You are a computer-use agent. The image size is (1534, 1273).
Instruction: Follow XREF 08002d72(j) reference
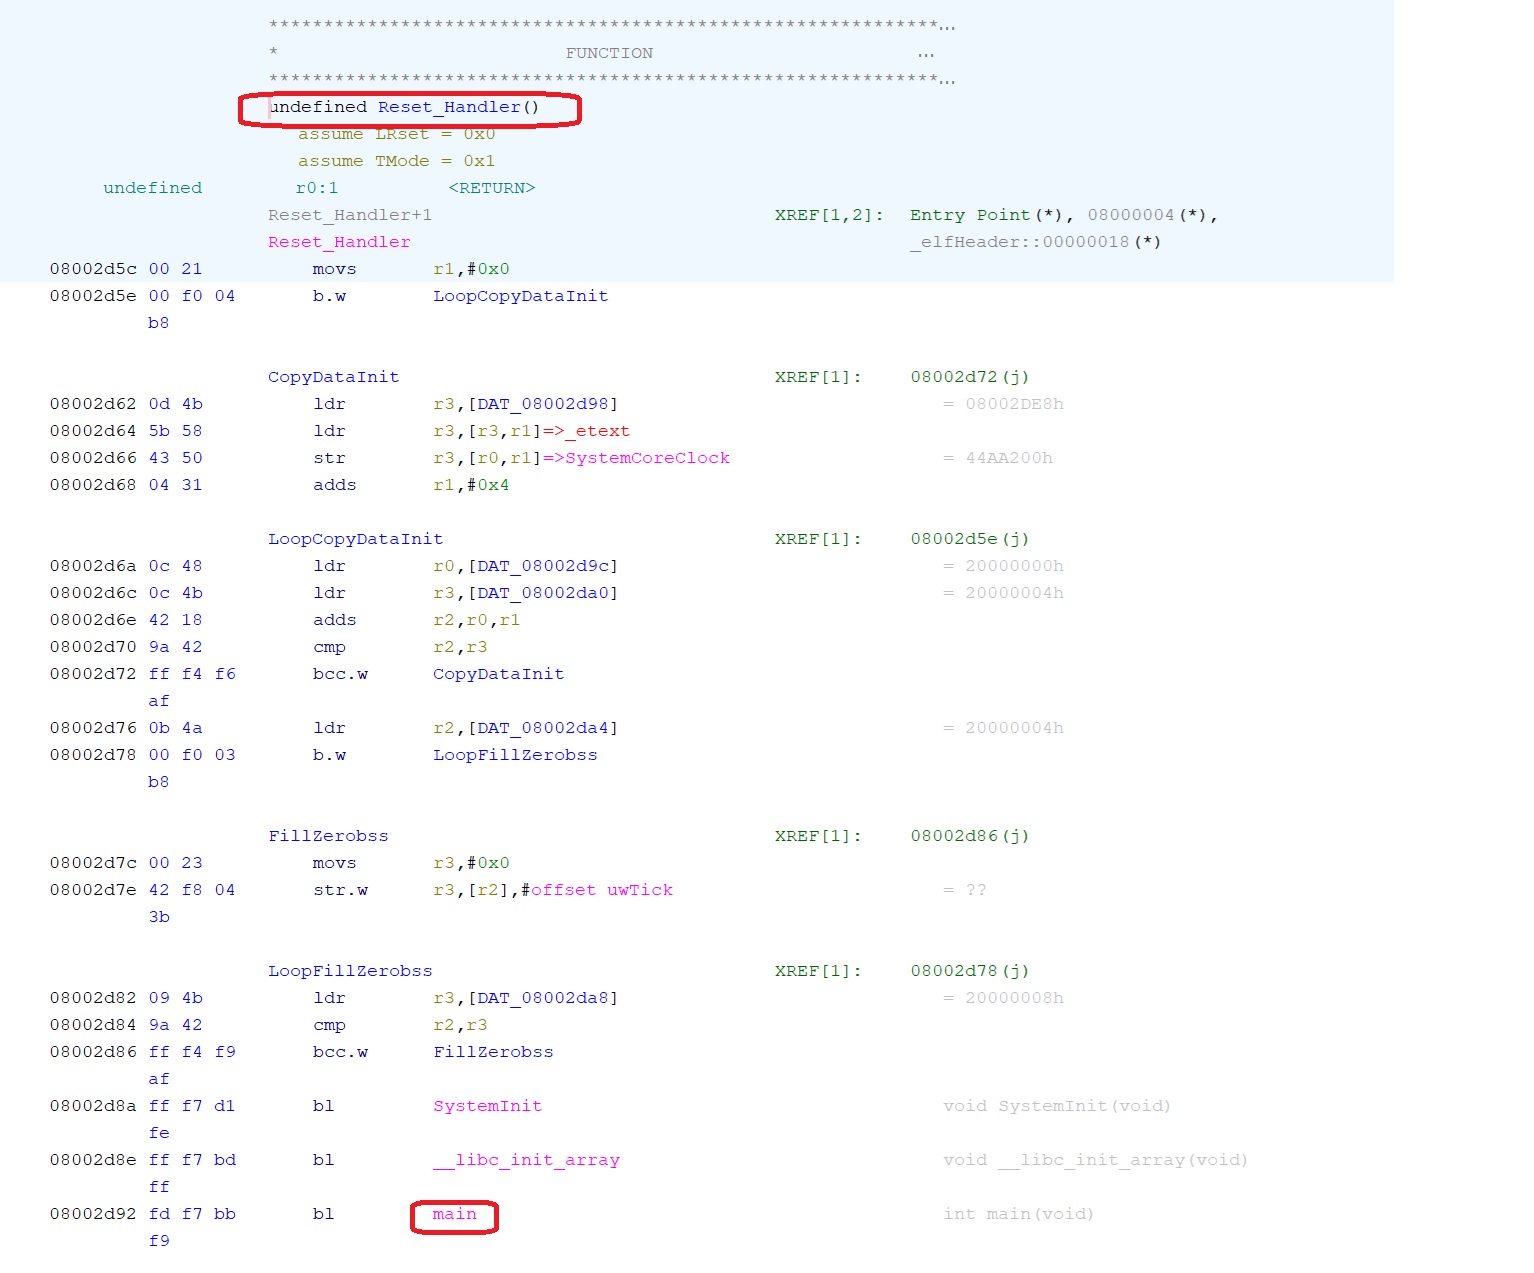[x=969, y=377]
